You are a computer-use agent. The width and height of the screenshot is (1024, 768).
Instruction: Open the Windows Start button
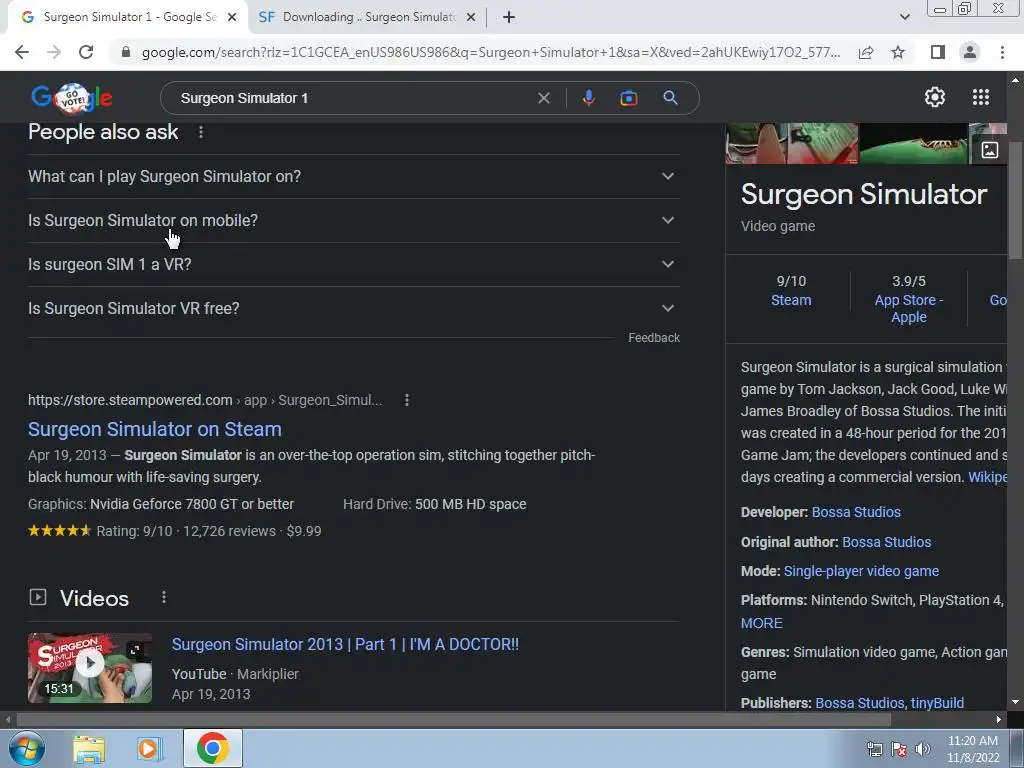pyautogui.click(x=27, y=748)
